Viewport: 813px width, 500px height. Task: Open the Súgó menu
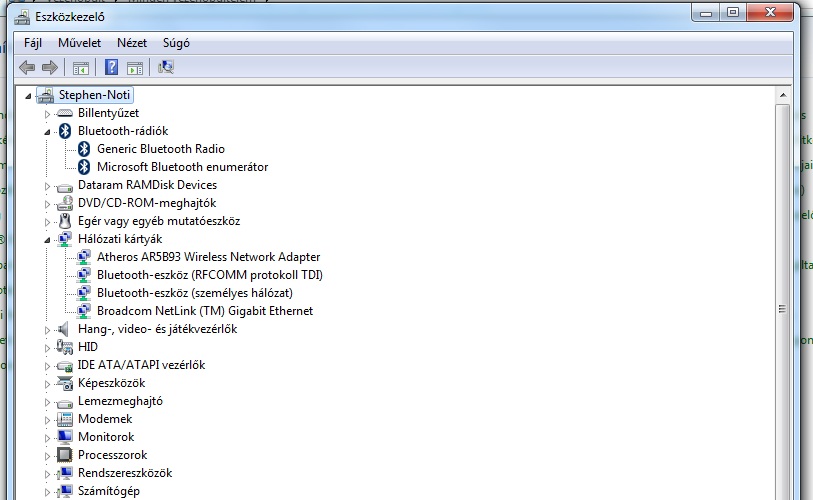176,43
